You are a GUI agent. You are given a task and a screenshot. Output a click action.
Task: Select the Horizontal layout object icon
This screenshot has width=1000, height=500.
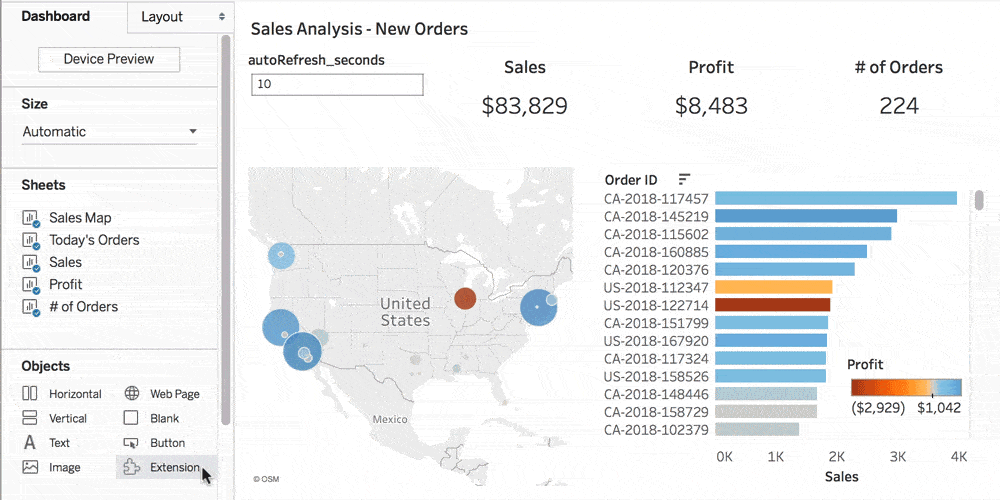(x=30, y=394)
